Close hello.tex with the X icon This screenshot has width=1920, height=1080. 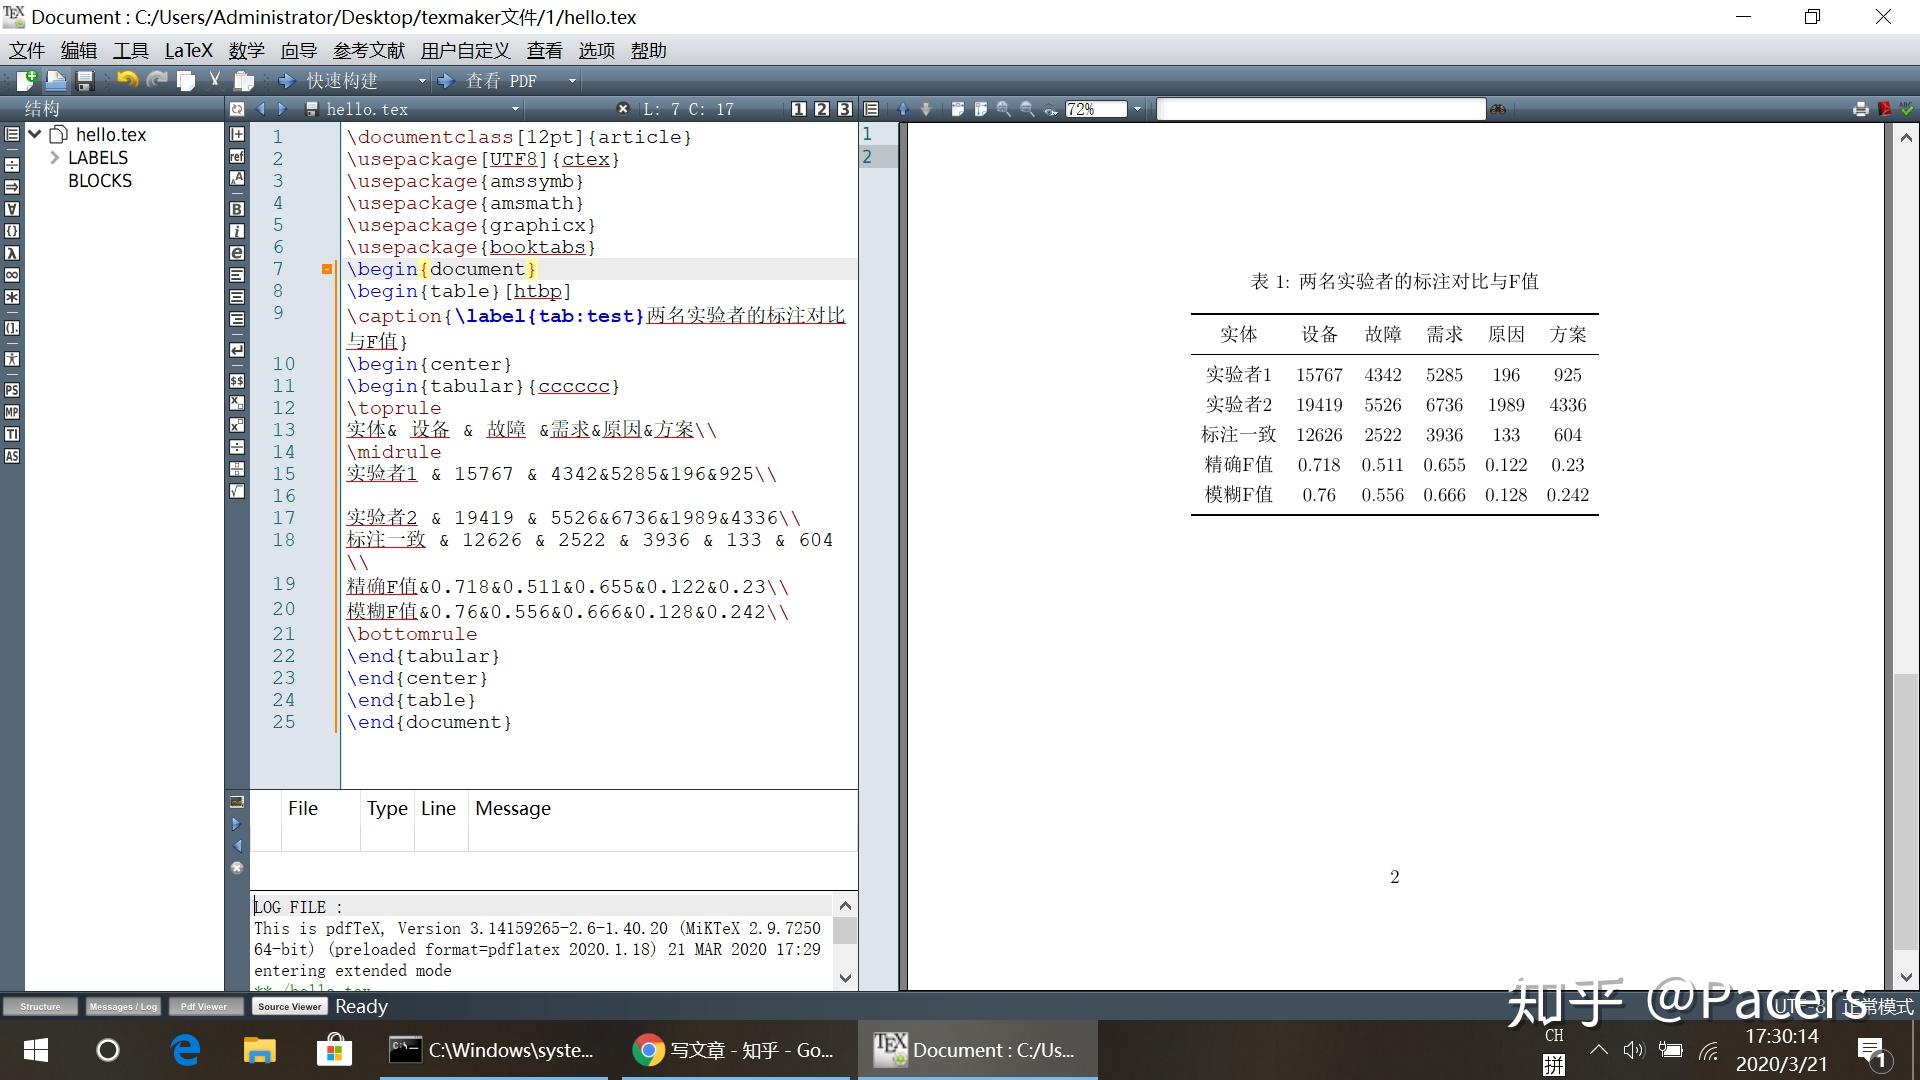[x=622, y=109]
